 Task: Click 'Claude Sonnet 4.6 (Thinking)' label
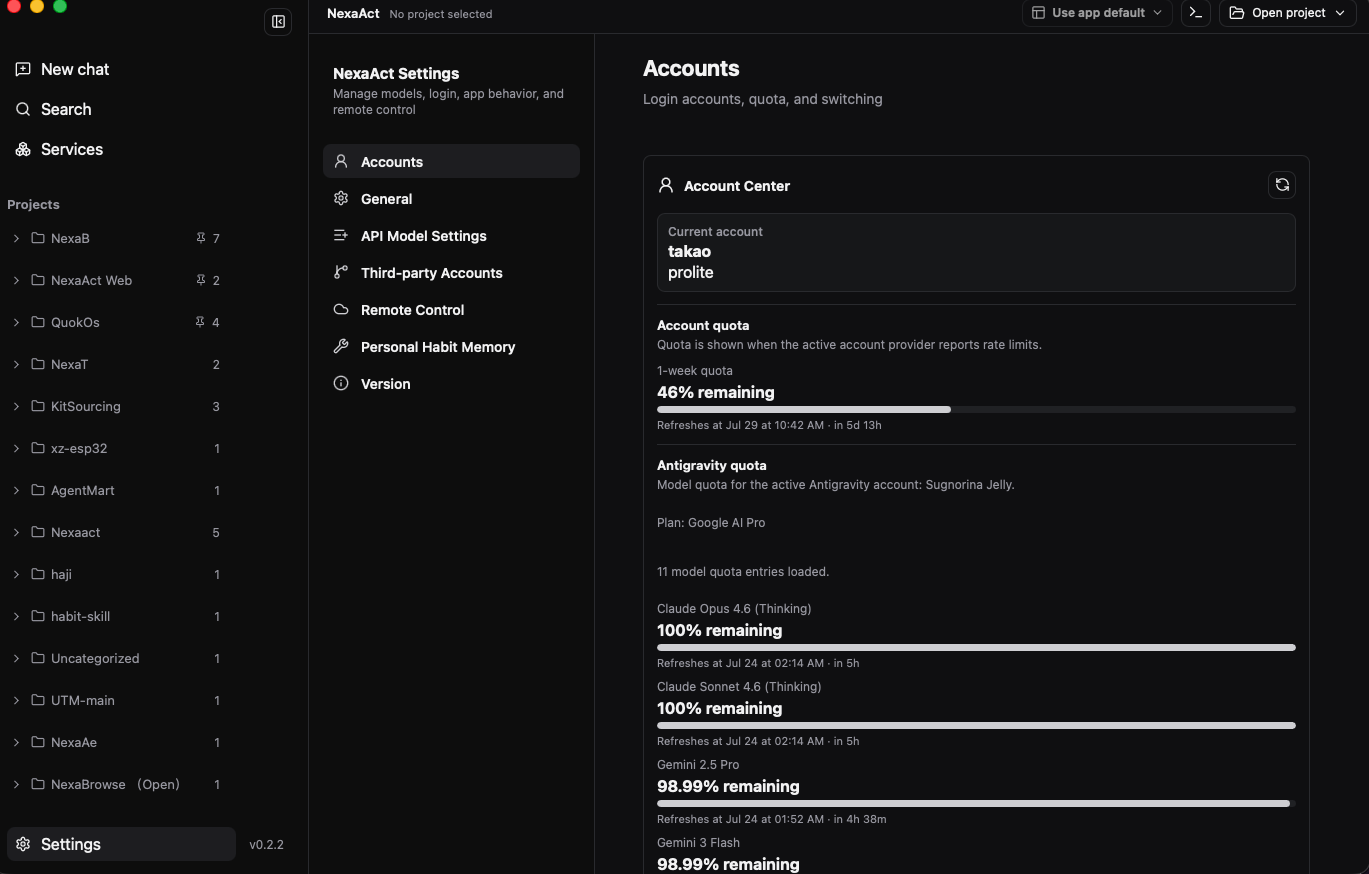[739, 686]
